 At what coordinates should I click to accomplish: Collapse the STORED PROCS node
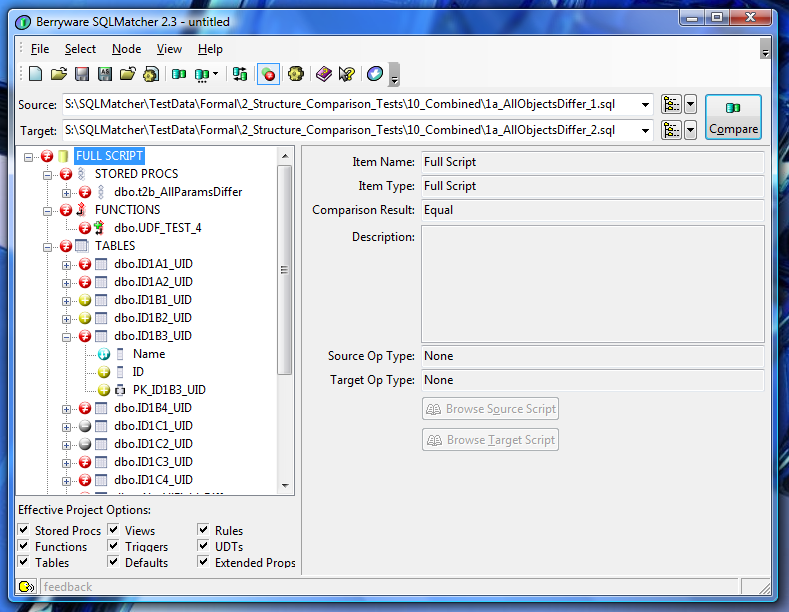[x=47, y=175]
